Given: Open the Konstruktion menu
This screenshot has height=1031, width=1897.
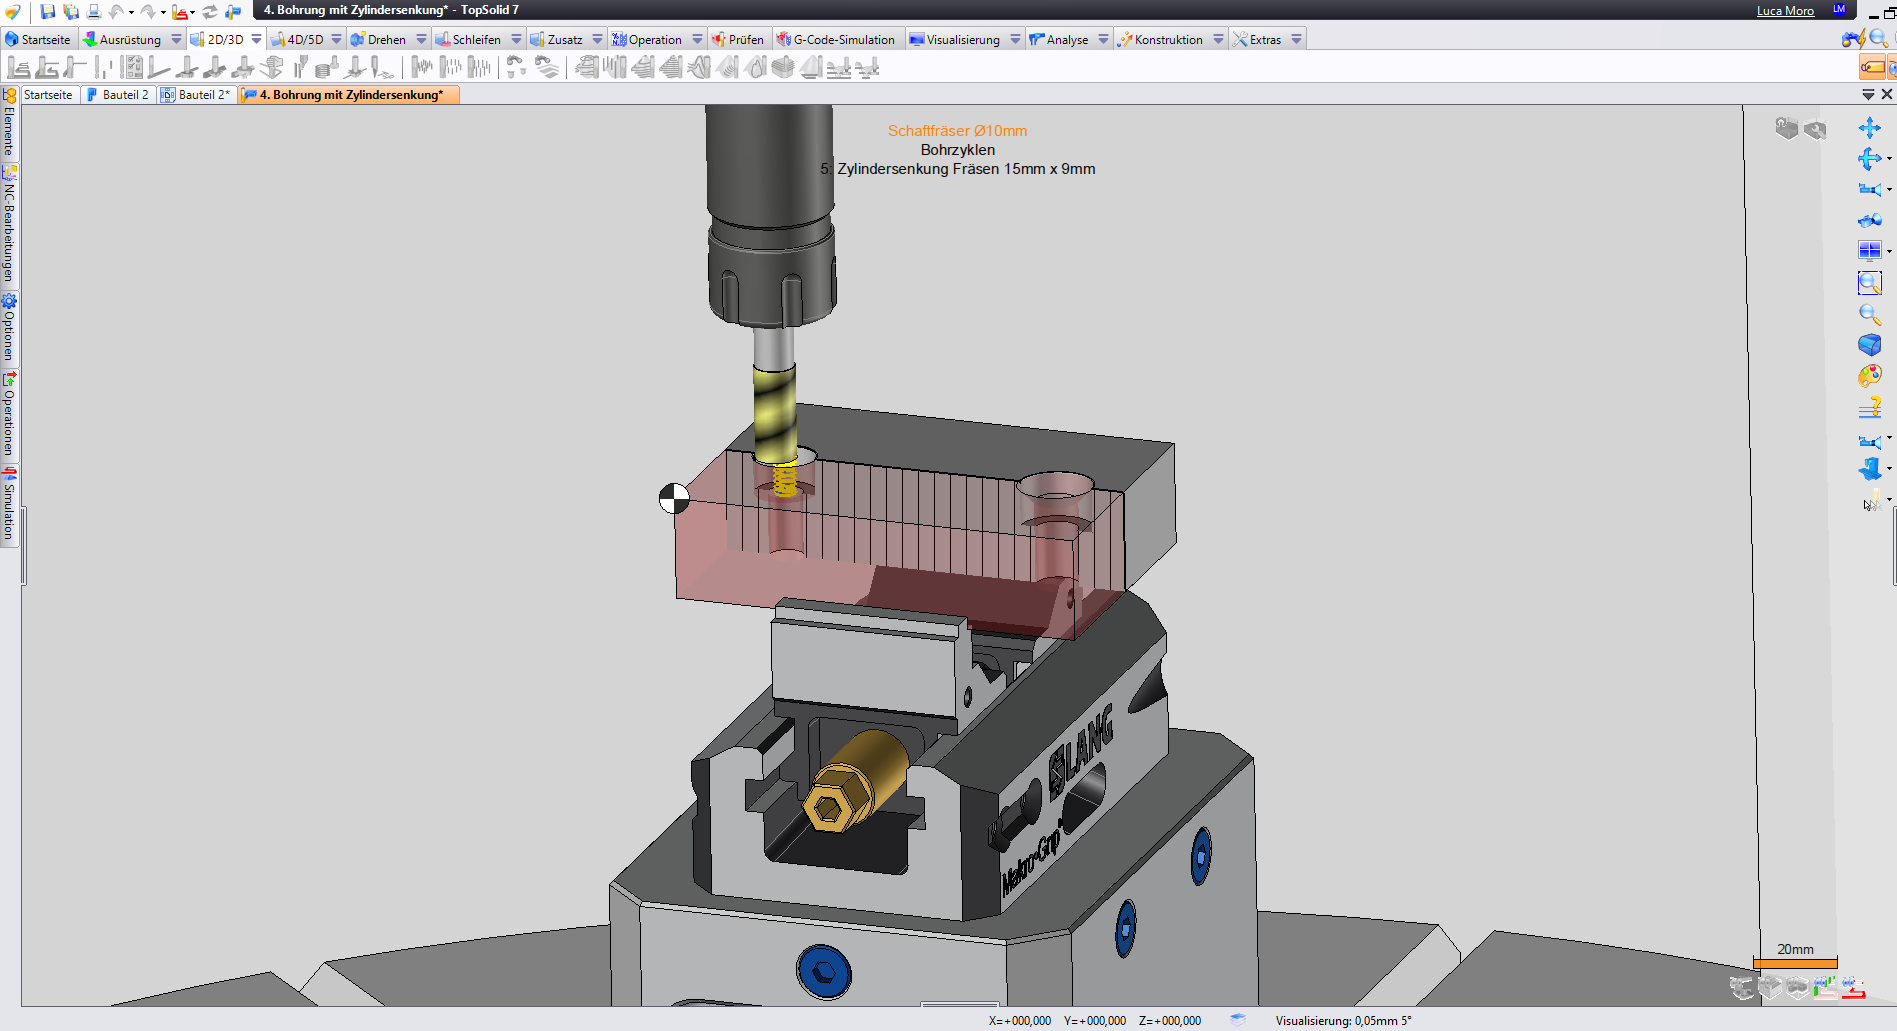Looking at the screenshot, I should (1170, 39).
